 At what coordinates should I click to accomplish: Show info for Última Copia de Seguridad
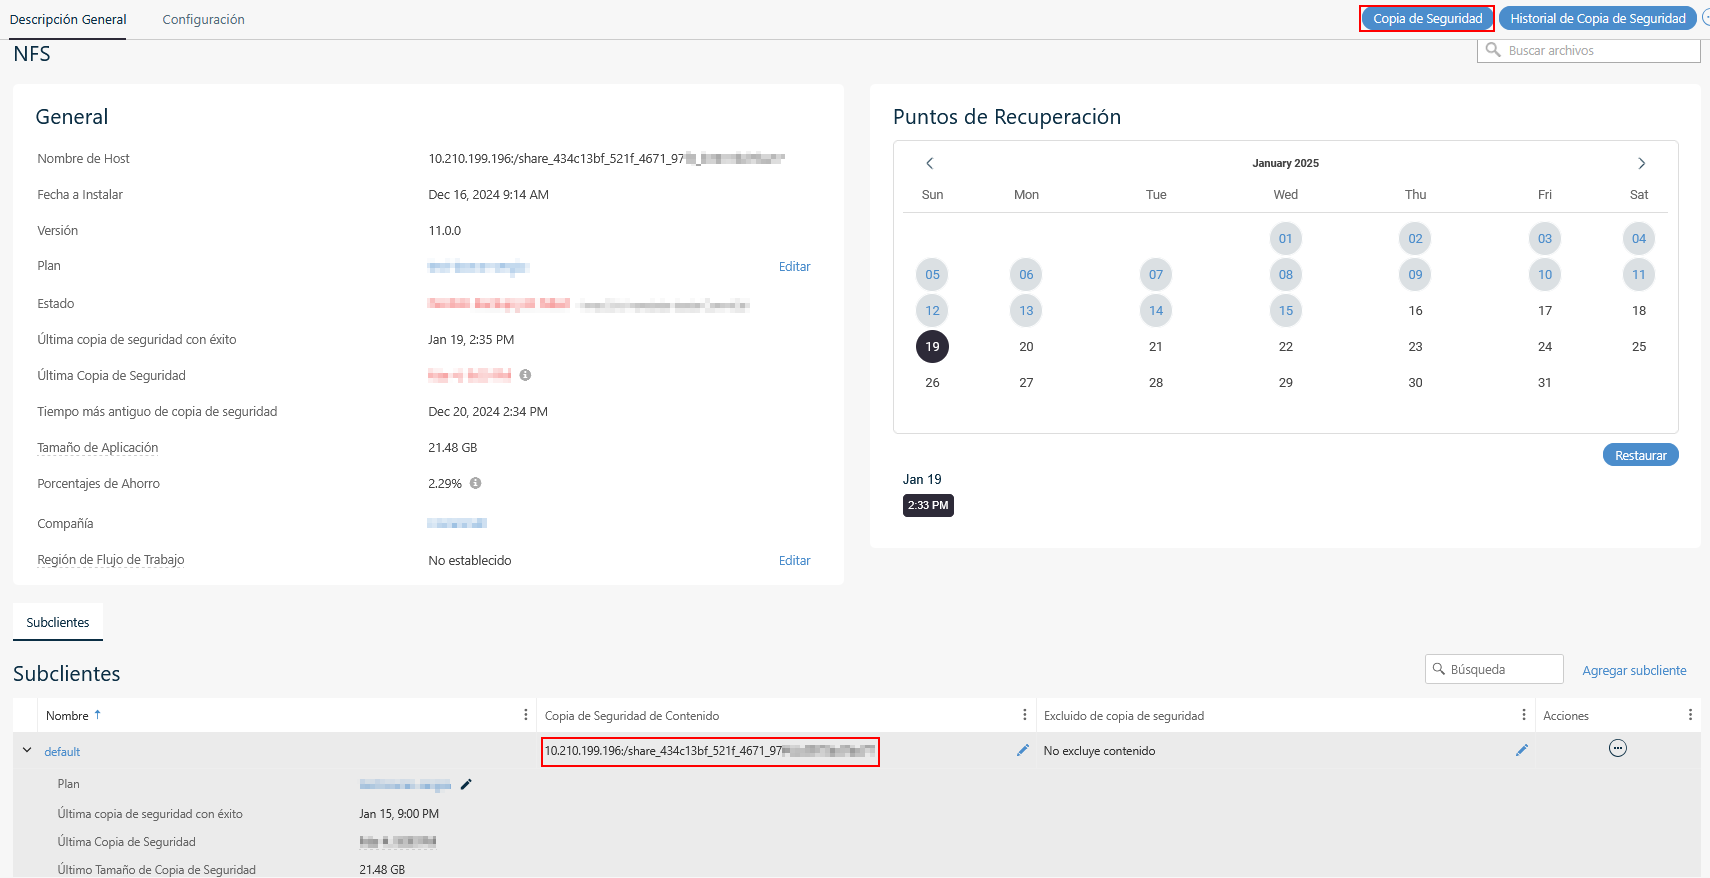(525, 375)
